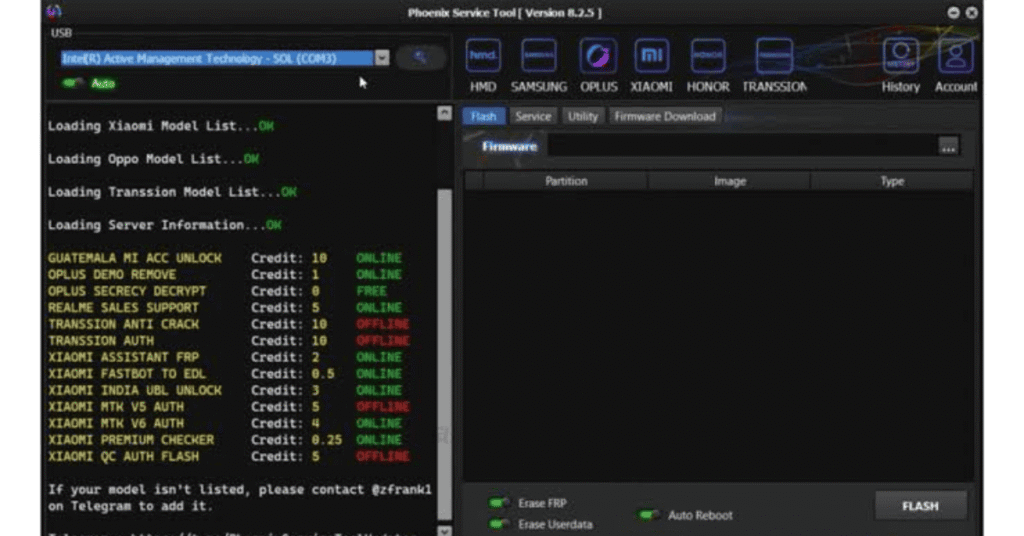Click the @zfrank1 Telegram contact text
Viewport: 1024px width, 536px height.
point(402,490)
